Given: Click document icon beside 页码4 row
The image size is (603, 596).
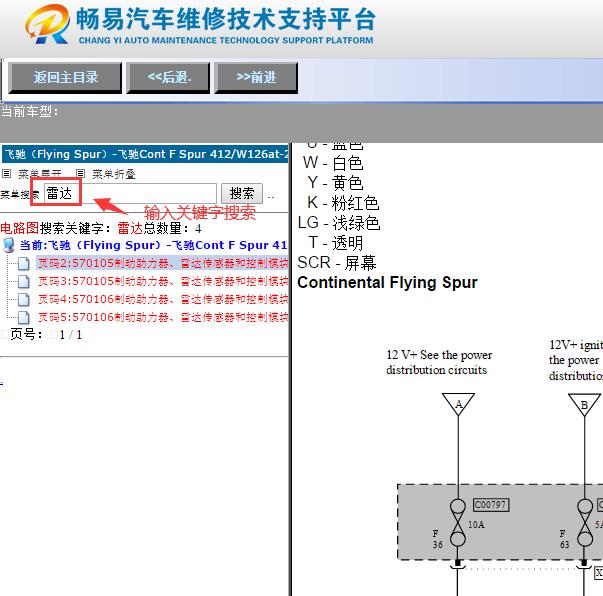Looking at the screenshot, I should 23,300.
